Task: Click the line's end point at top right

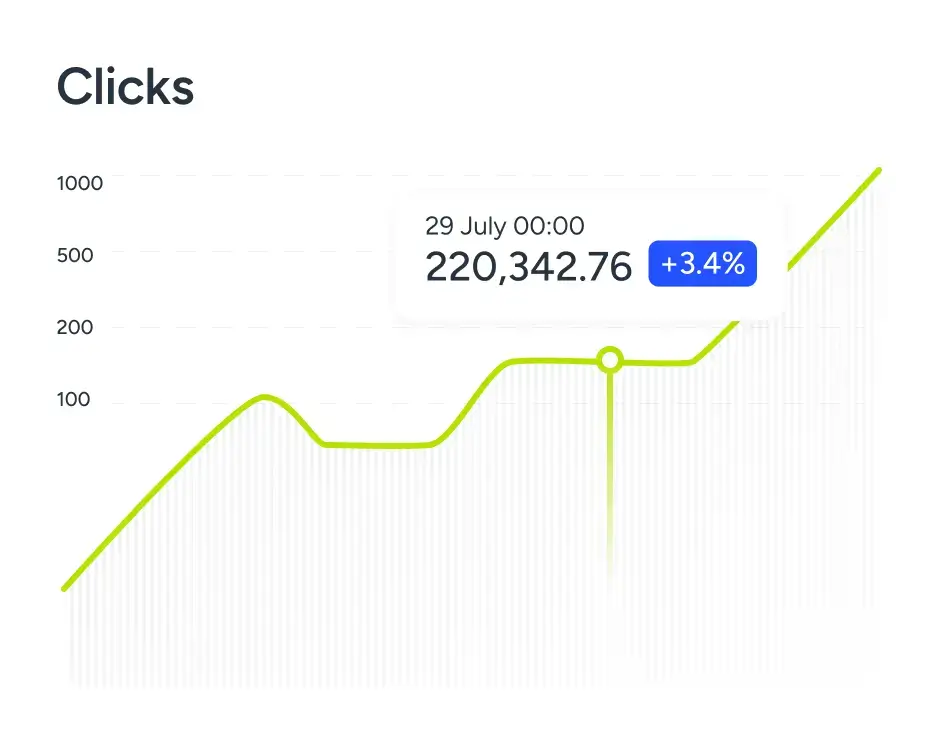Action: pos(879,170)
